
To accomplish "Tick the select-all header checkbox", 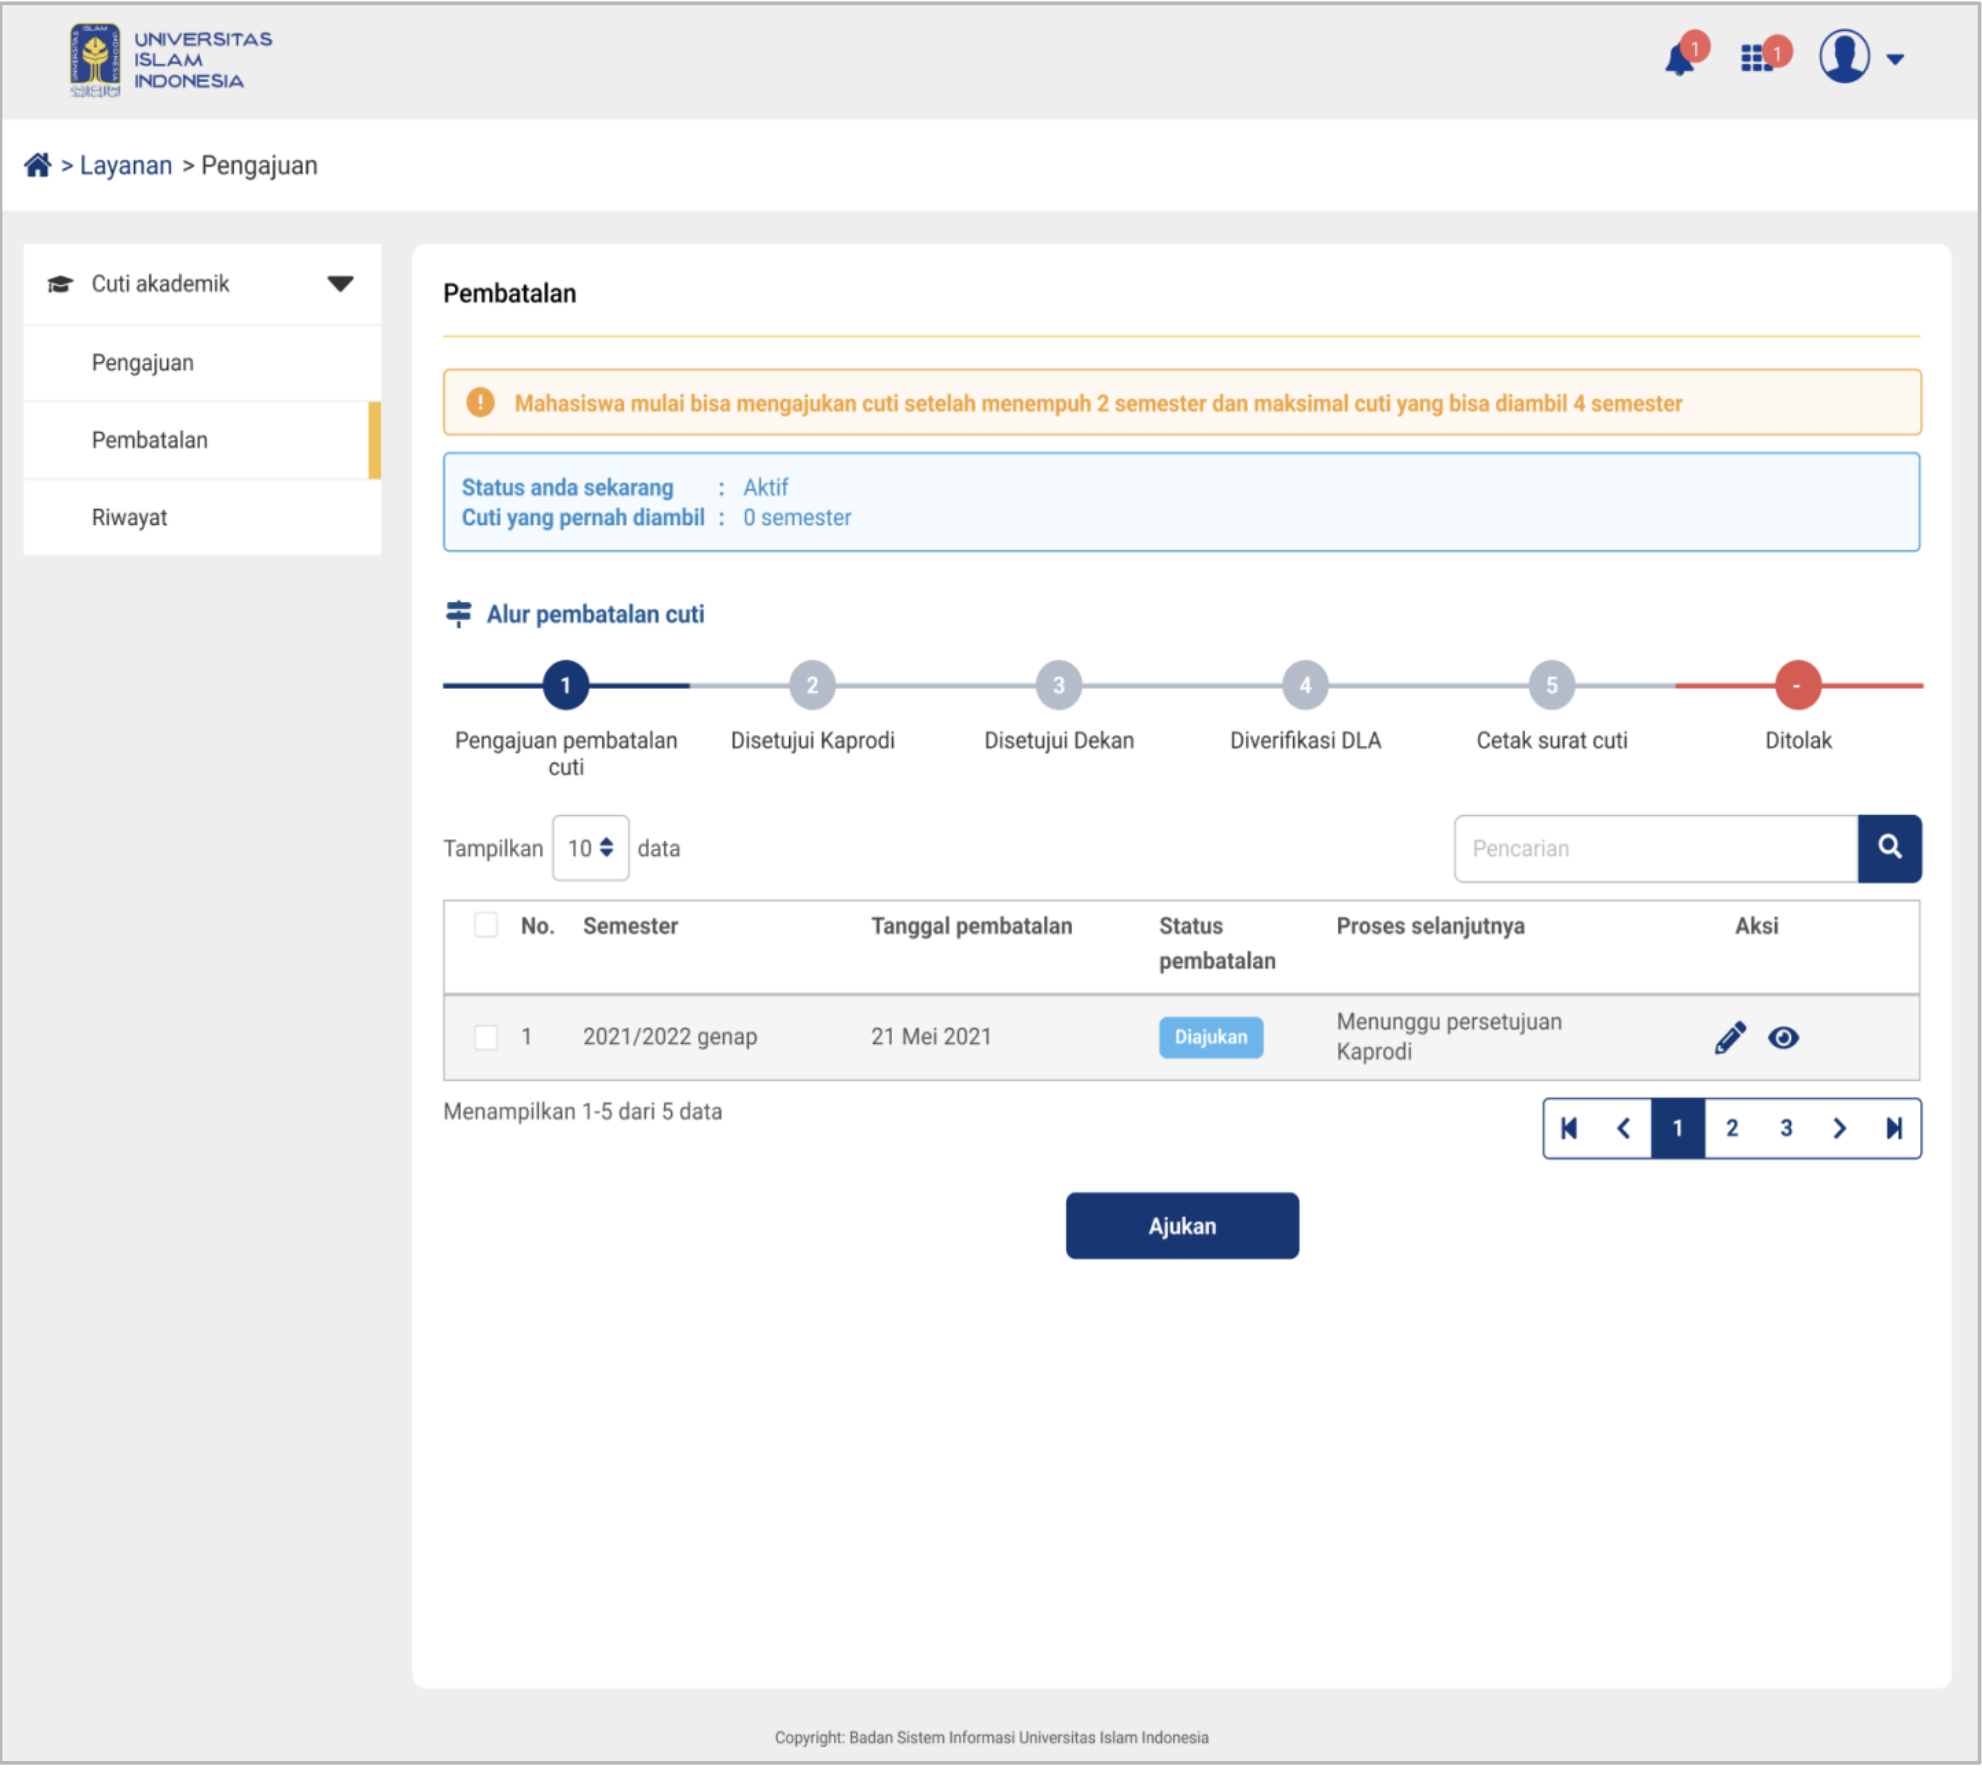I will point(486,925).
